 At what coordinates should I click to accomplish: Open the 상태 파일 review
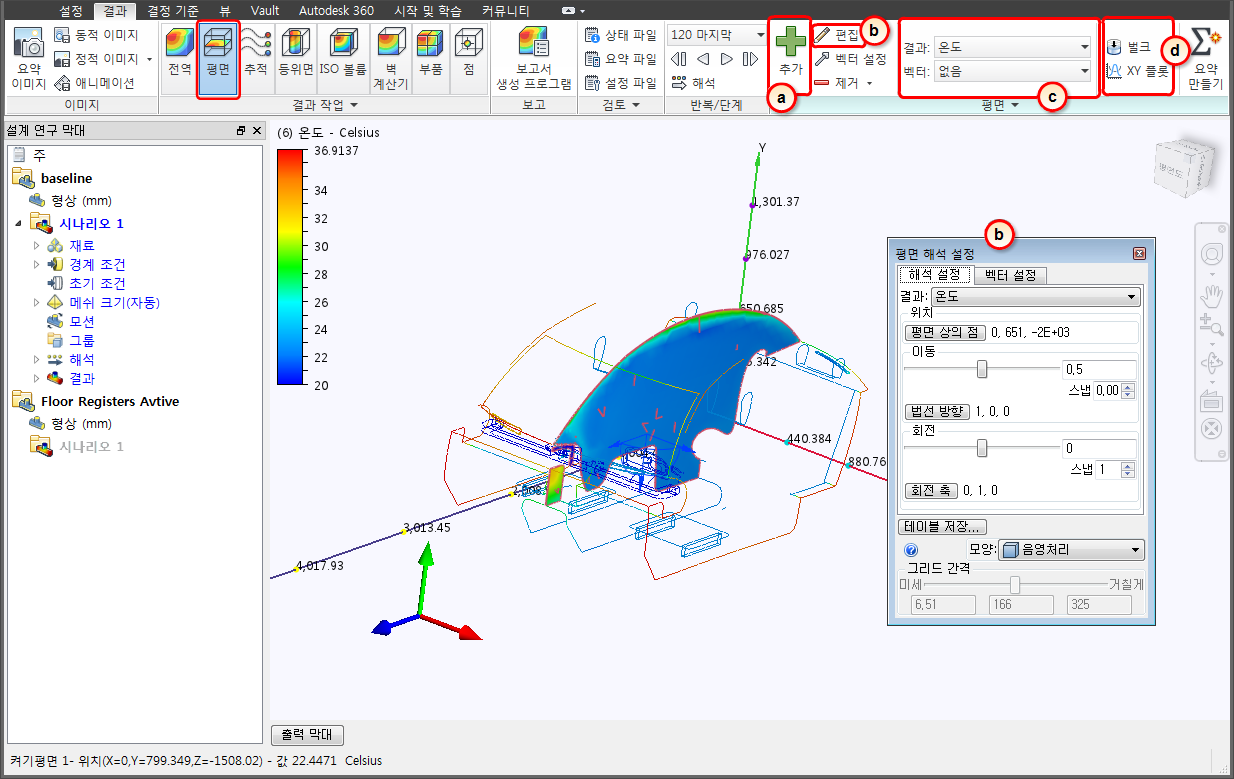click(620, 35)
